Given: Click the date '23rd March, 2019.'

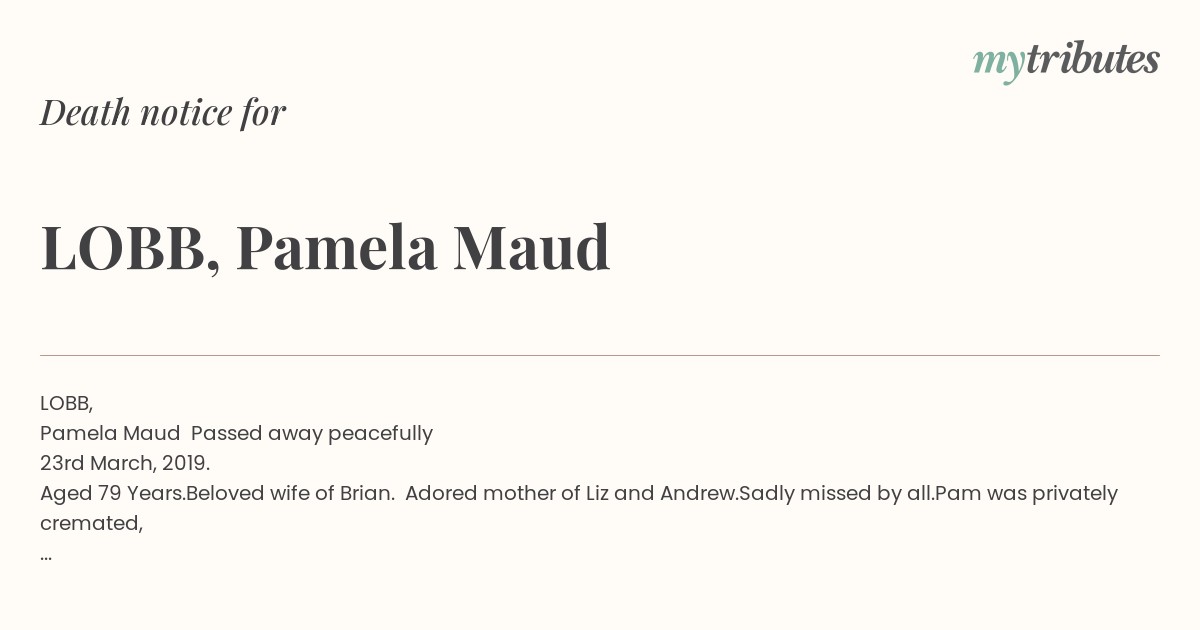Looking at the screenshot, I should point(125,464).
